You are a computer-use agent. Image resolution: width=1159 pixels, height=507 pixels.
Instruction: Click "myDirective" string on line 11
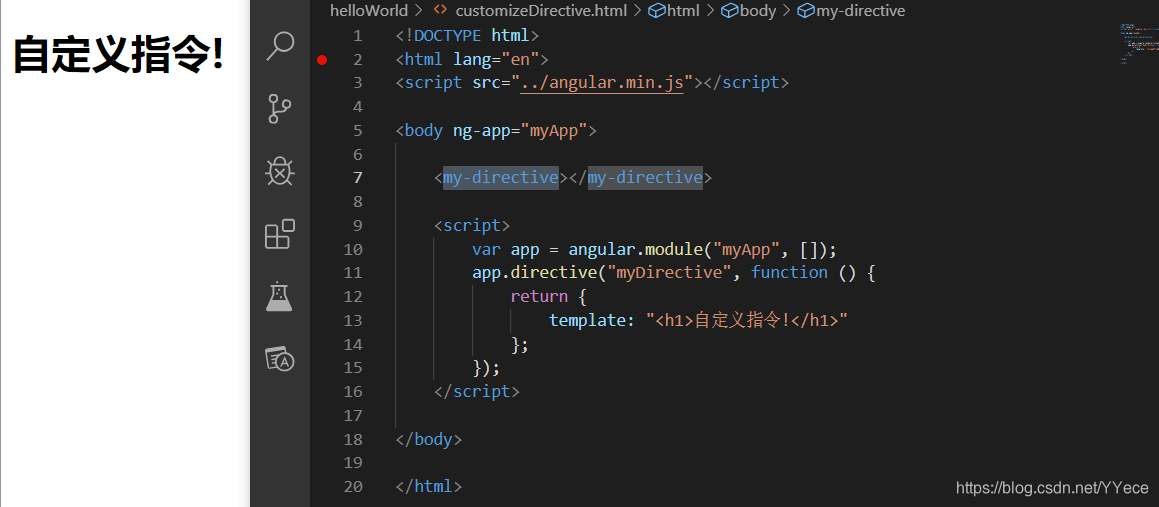pyautogui.click(x=669, y=273)
